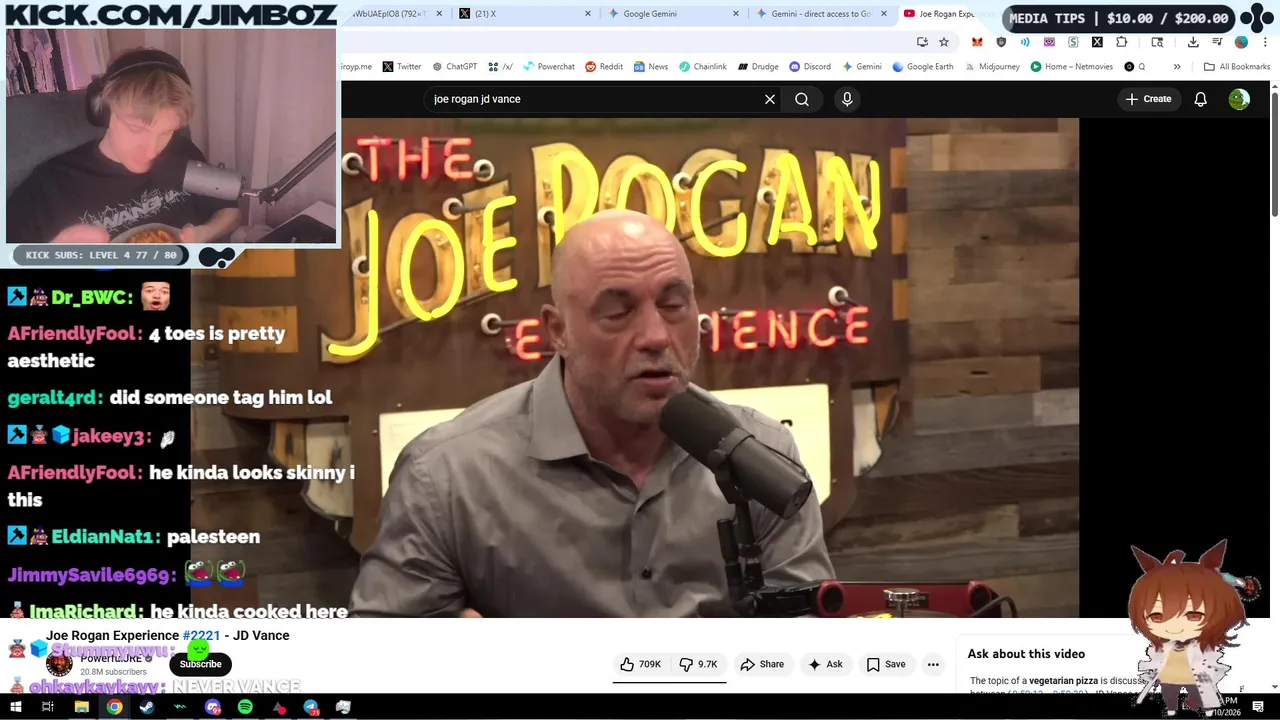The image size is (1280, 720).
Task: Open the Twitter bookmark
Action: click(402, 67)
